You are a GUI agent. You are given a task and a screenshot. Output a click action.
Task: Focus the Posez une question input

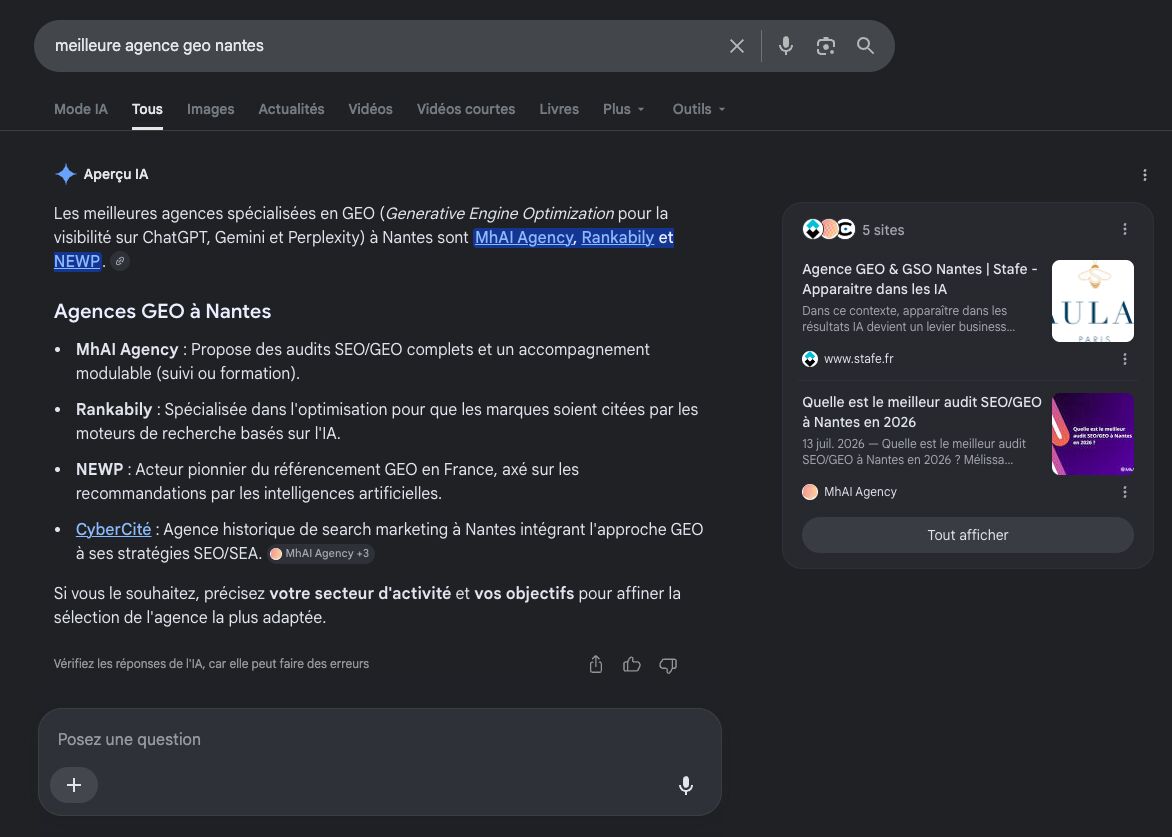pyautogui.click(x=379, y=739)
